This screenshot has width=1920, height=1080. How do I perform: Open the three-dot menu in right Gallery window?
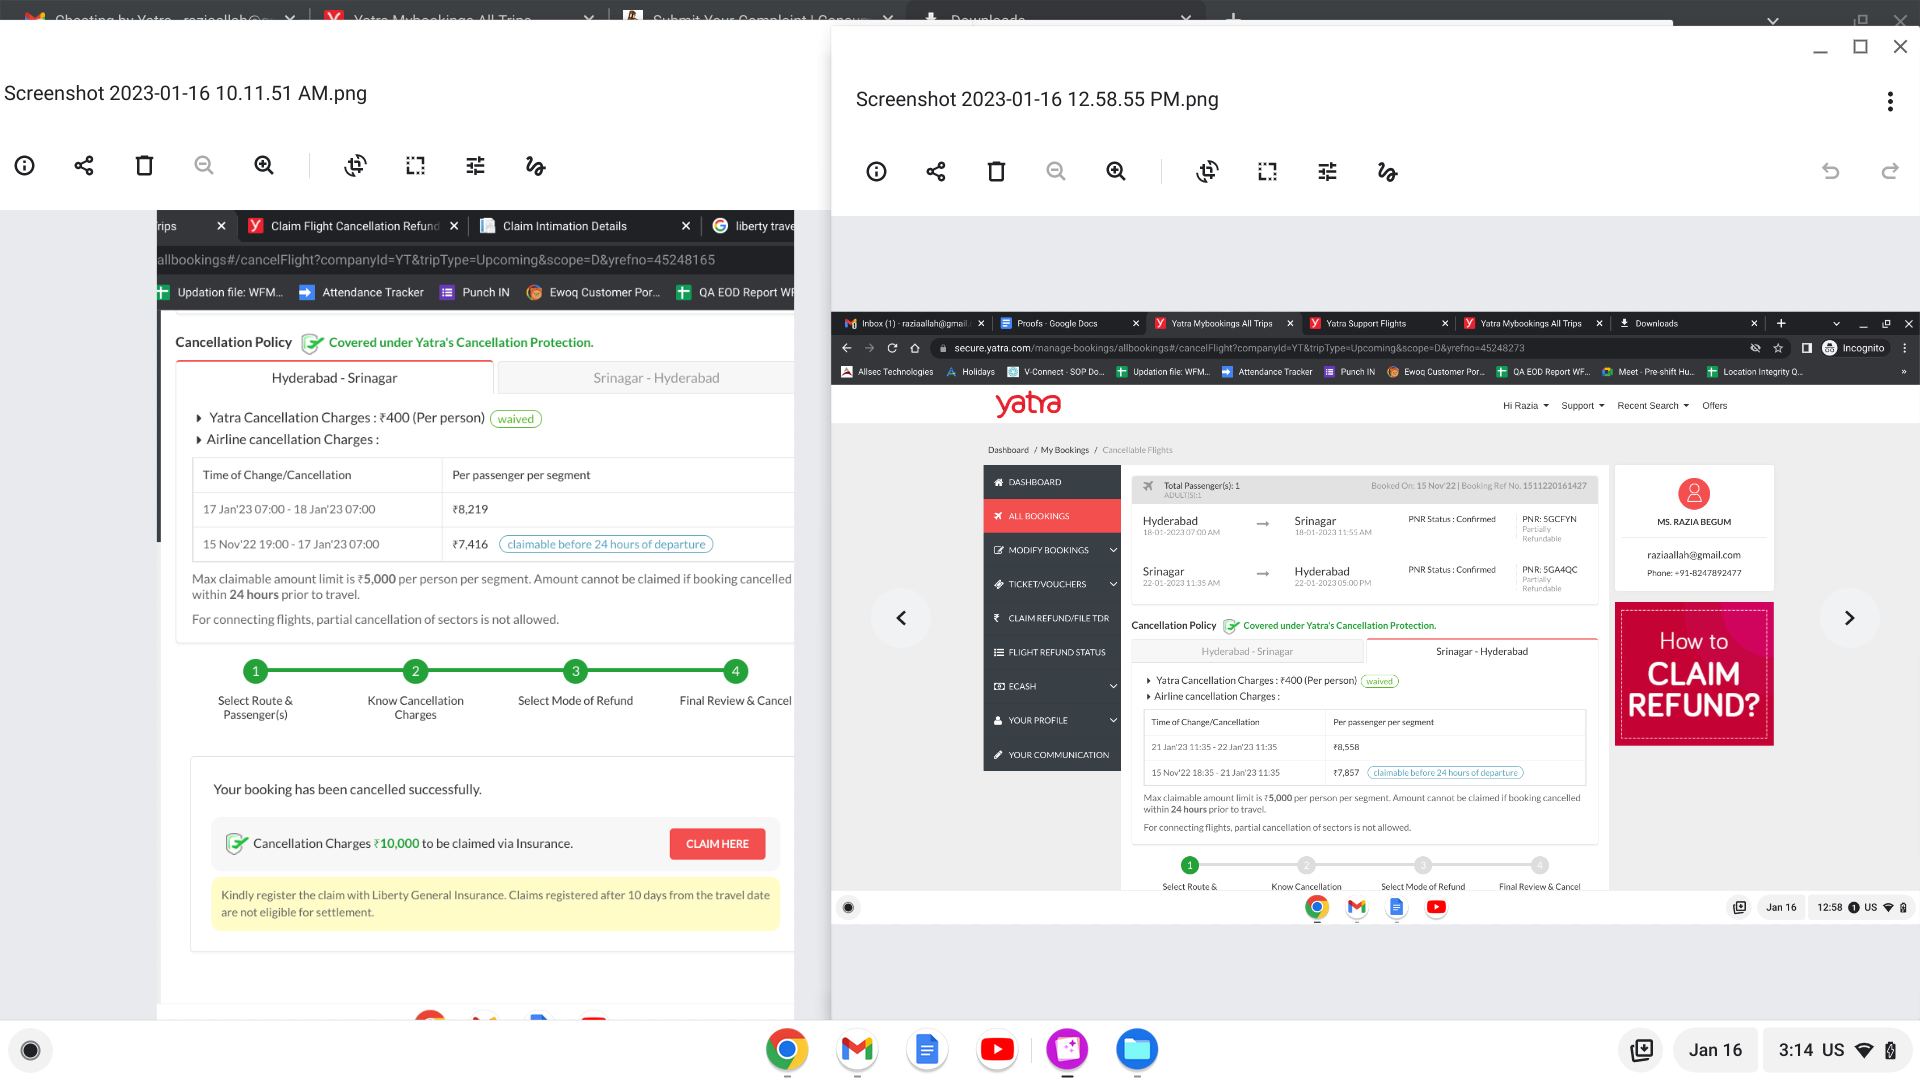1890,101
